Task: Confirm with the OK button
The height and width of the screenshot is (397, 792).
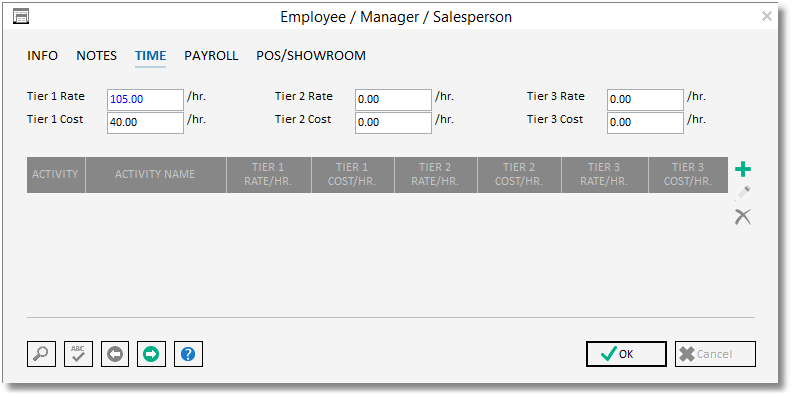Action: pos(626,354)
